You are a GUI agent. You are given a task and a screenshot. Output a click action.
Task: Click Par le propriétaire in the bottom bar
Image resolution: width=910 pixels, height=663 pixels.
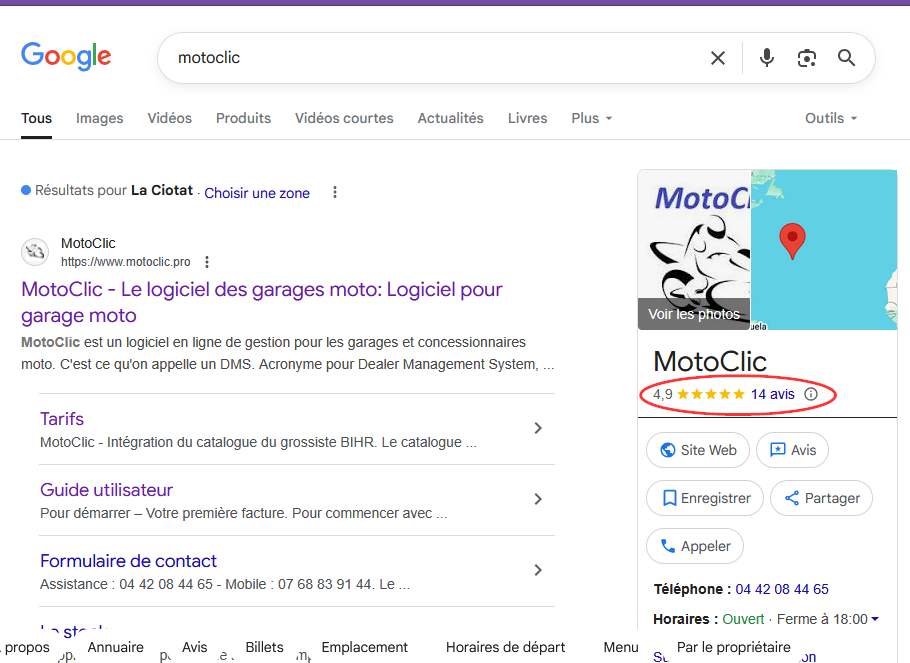[x=734, y=647]
